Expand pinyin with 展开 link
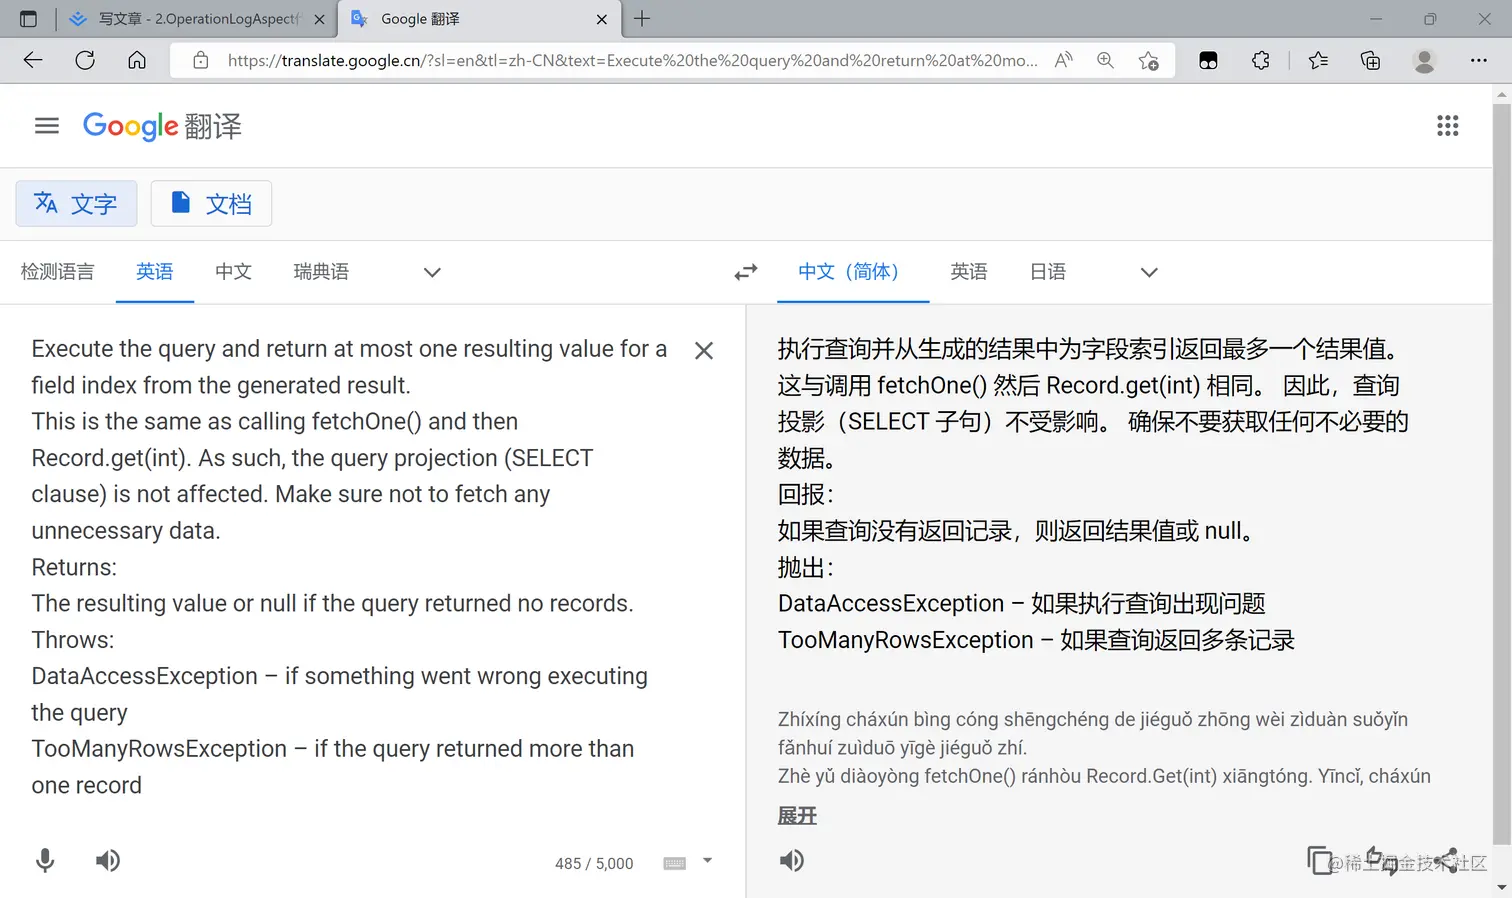Viewport: 1512px width, 898px height. point(797,816)
